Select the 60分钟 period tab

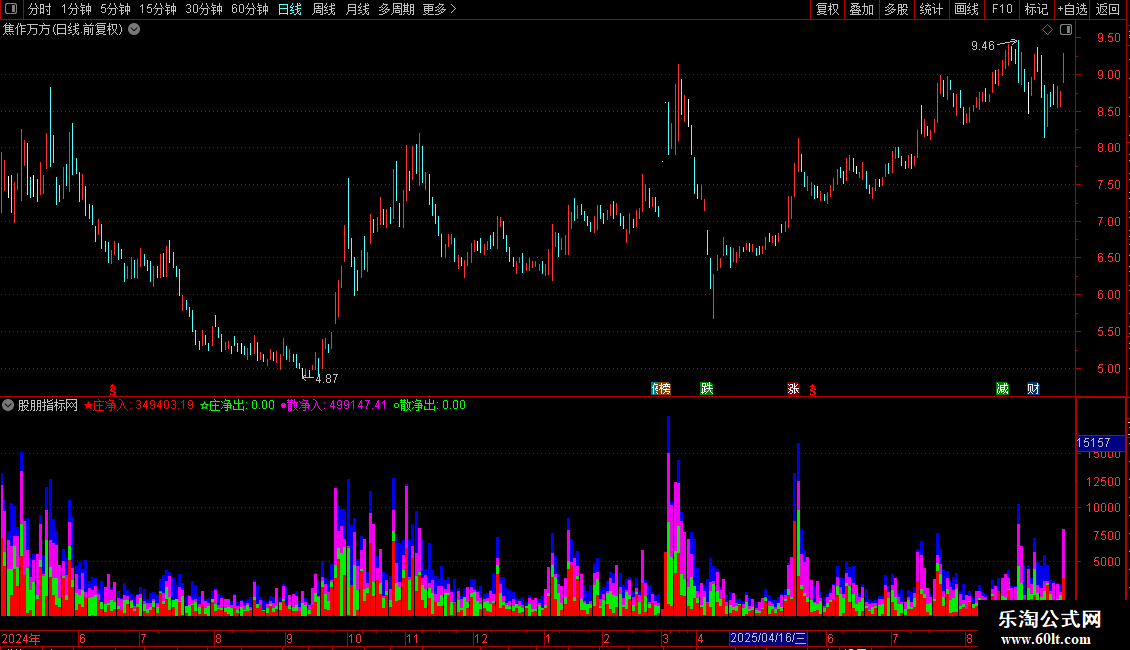[249, 9]
